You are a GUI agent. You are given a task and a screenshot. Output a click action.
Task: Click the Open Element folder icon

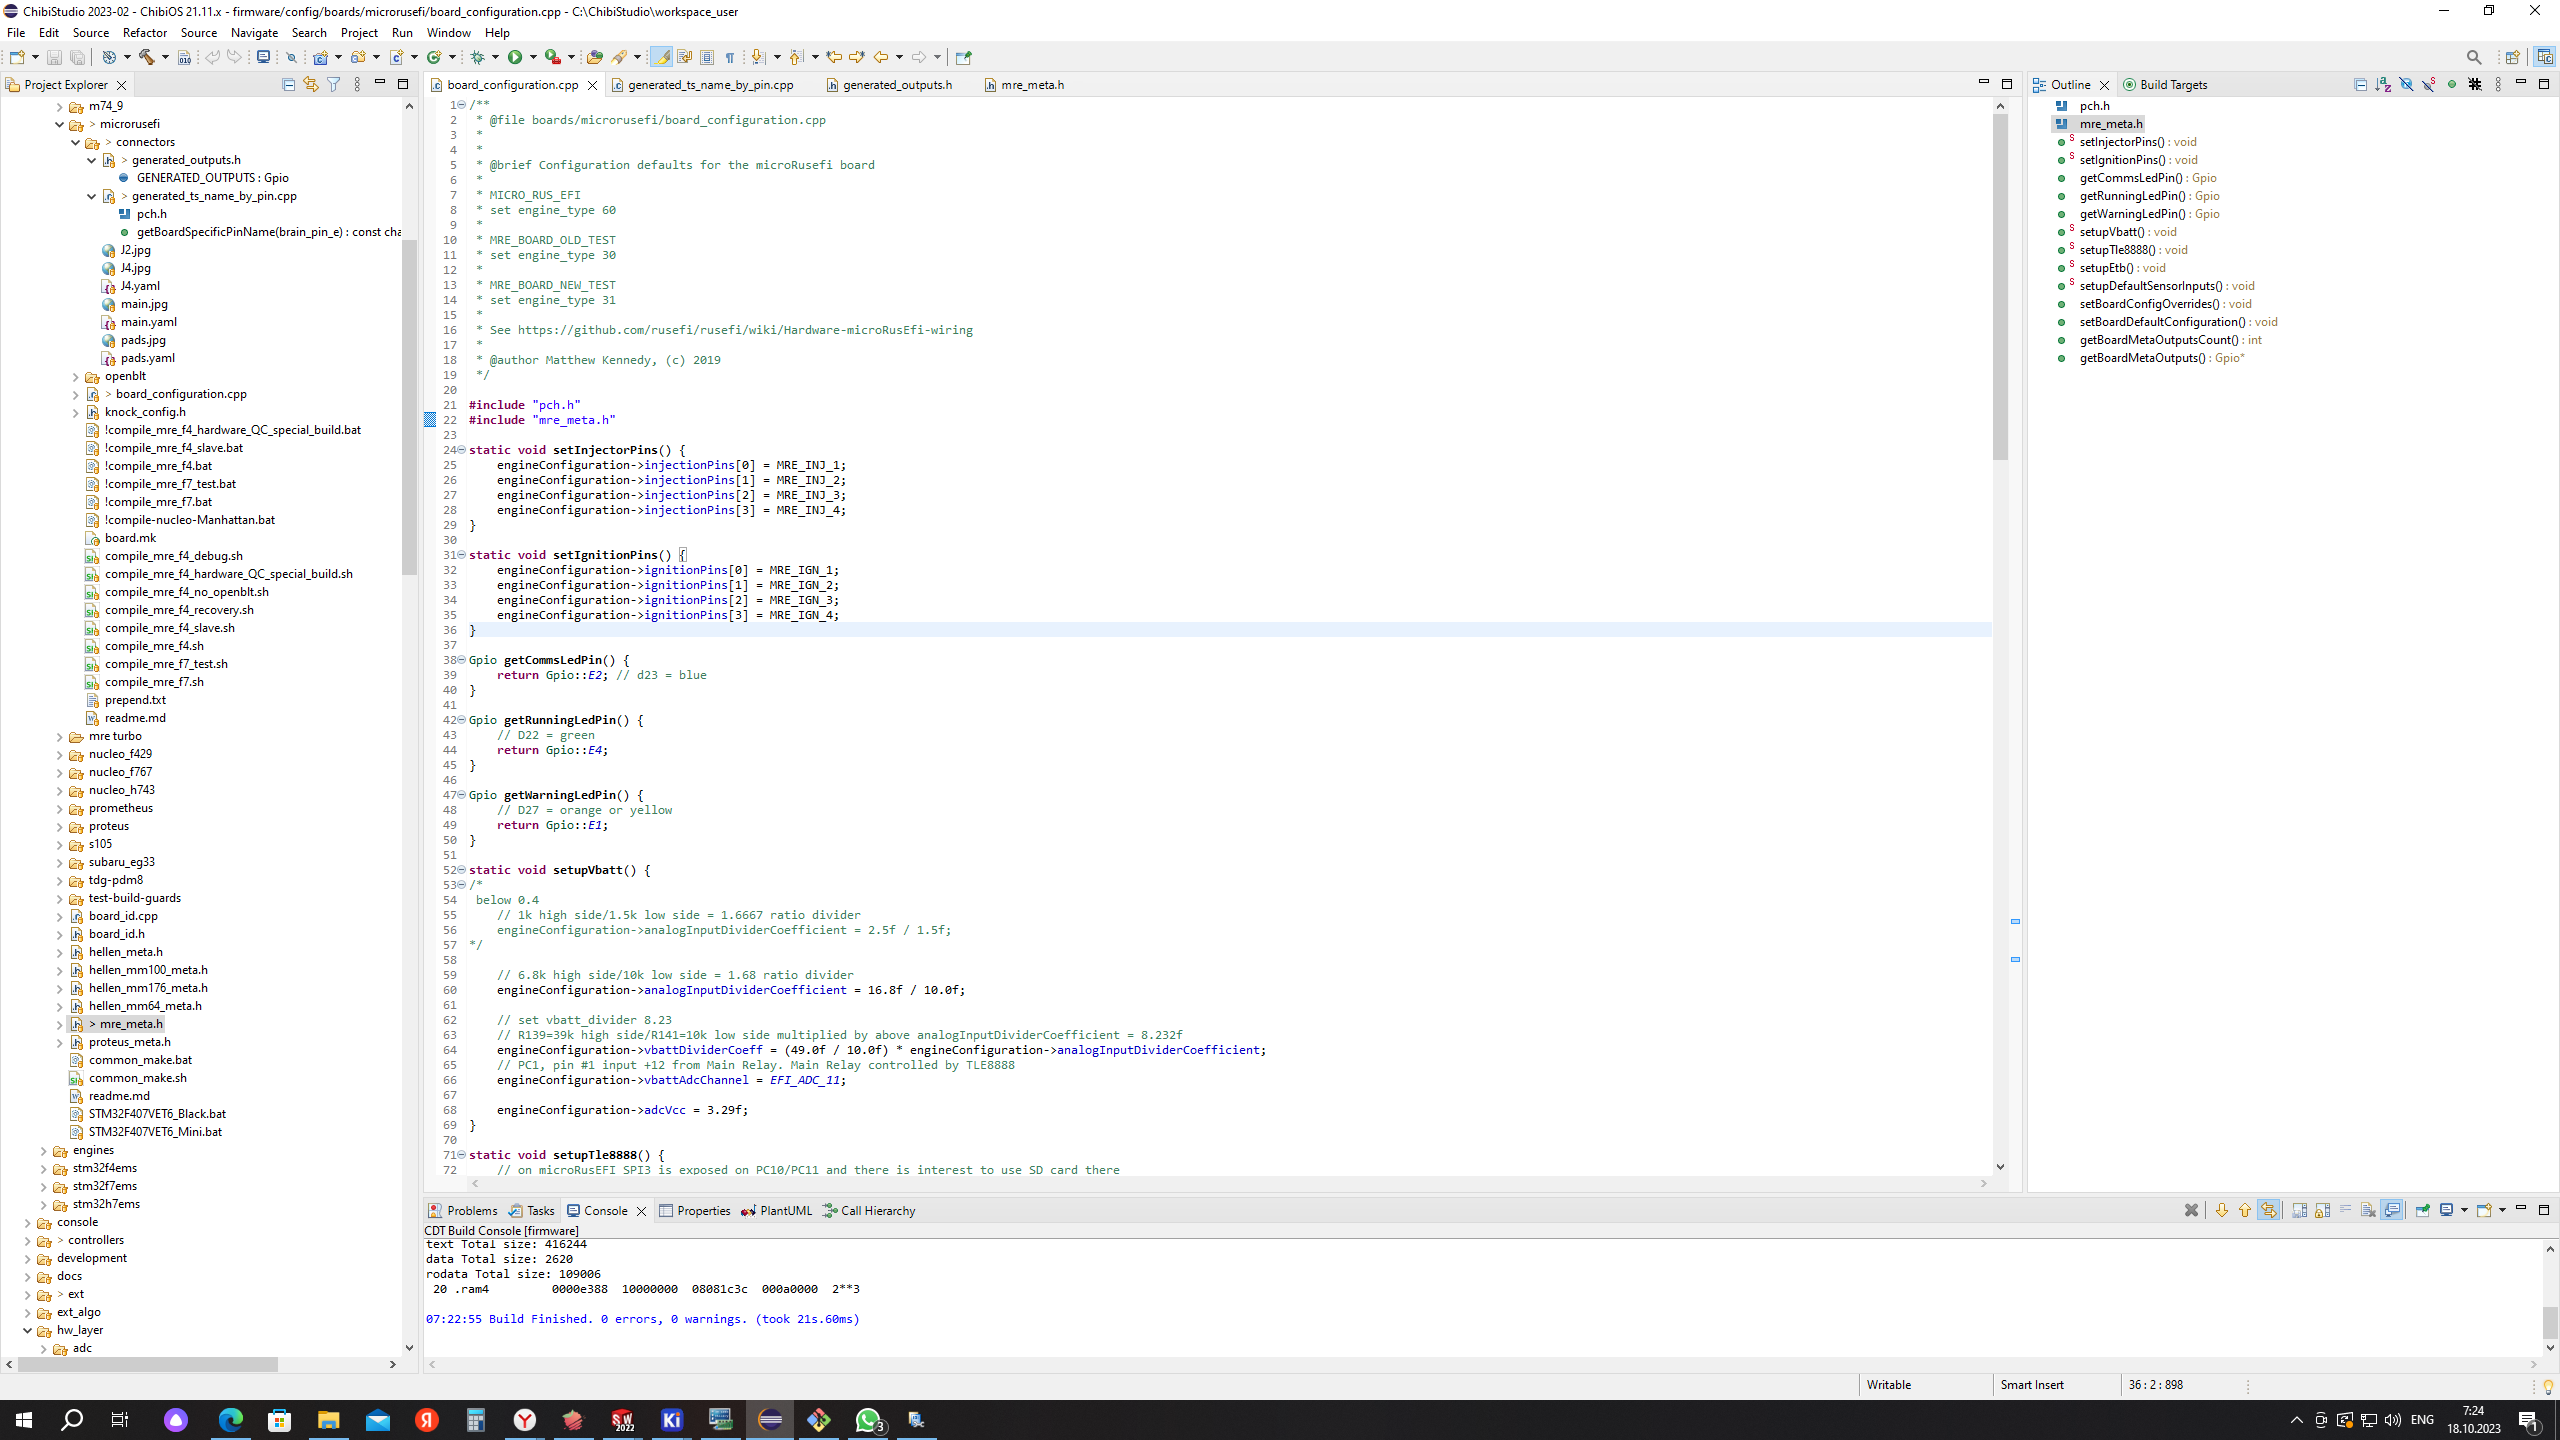tap(594, 57)
